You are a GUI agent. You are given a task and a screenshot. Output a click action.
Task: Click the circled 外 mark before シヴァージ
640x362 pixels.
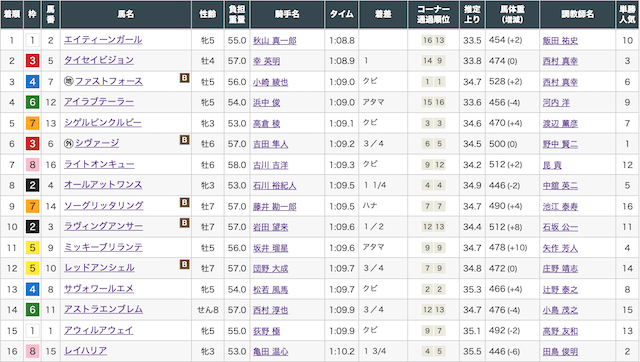point(69,143)
